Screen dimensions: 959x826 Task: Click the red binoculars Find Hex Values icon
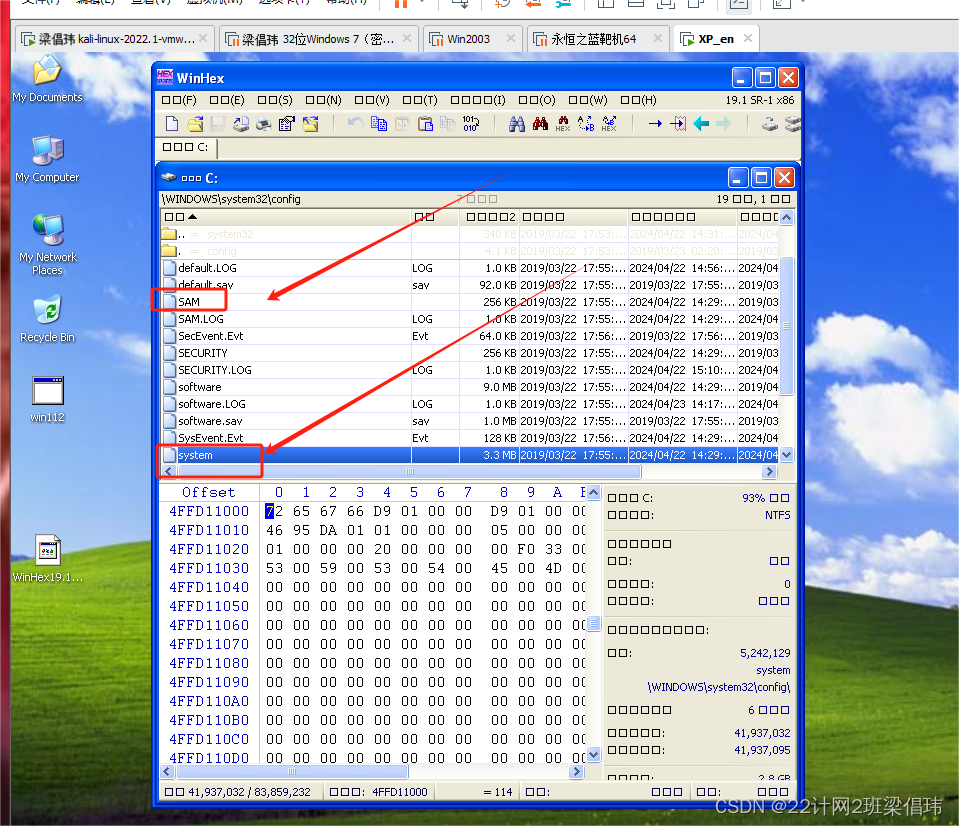click(540, 124)
